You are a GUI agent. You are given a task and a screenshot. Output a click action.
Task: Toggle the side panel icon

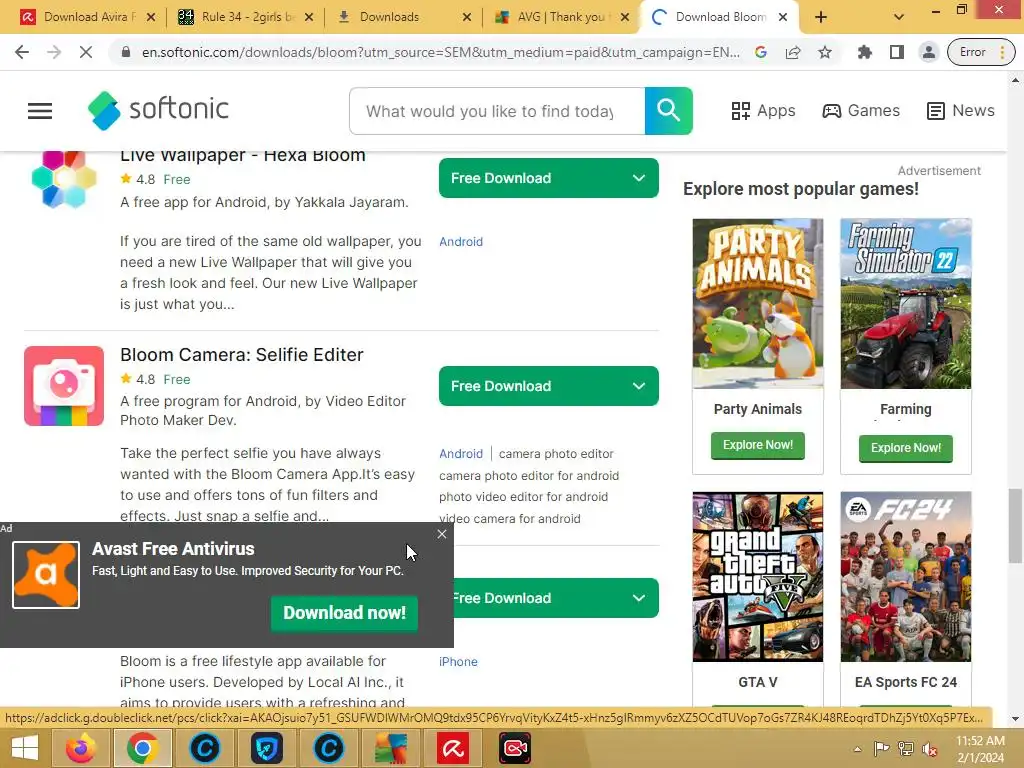(897, 52)
